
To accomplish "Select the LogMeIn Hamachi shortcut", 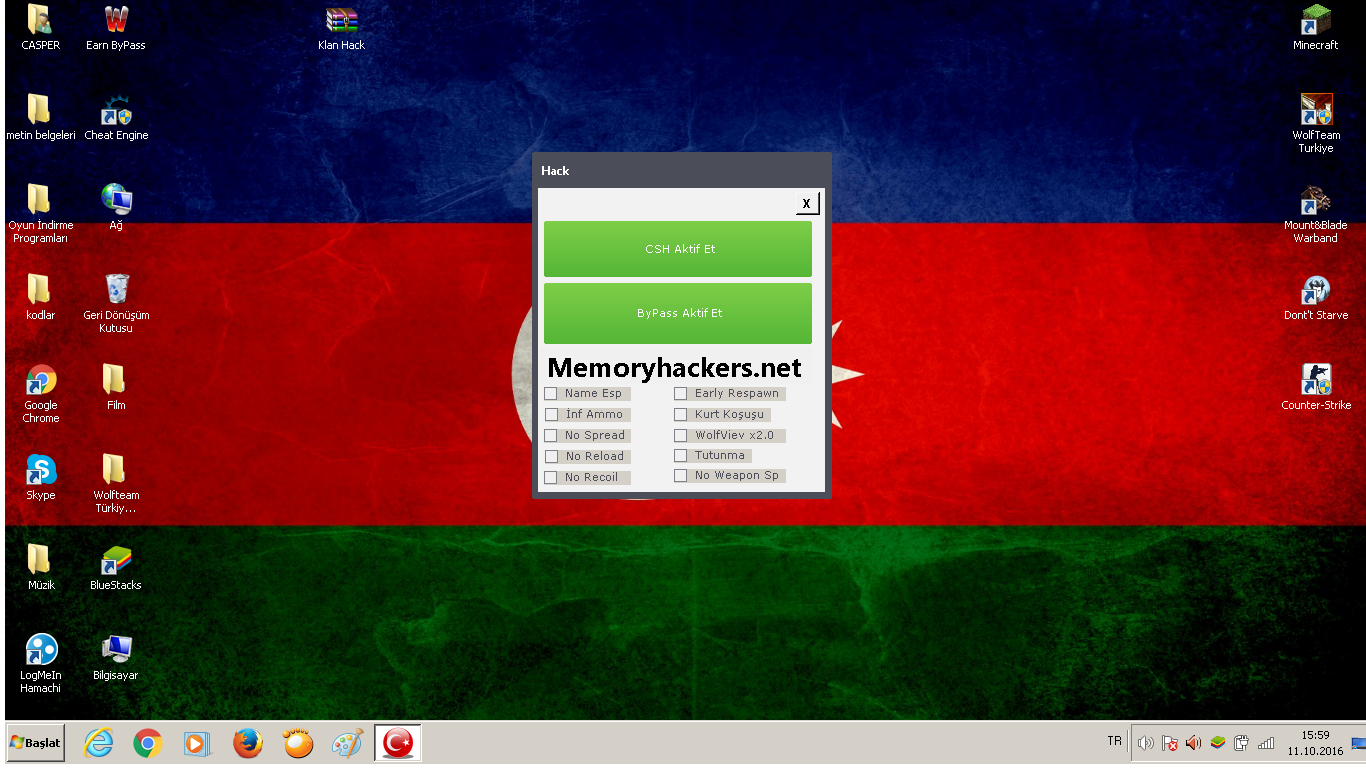I will [40, 663].
